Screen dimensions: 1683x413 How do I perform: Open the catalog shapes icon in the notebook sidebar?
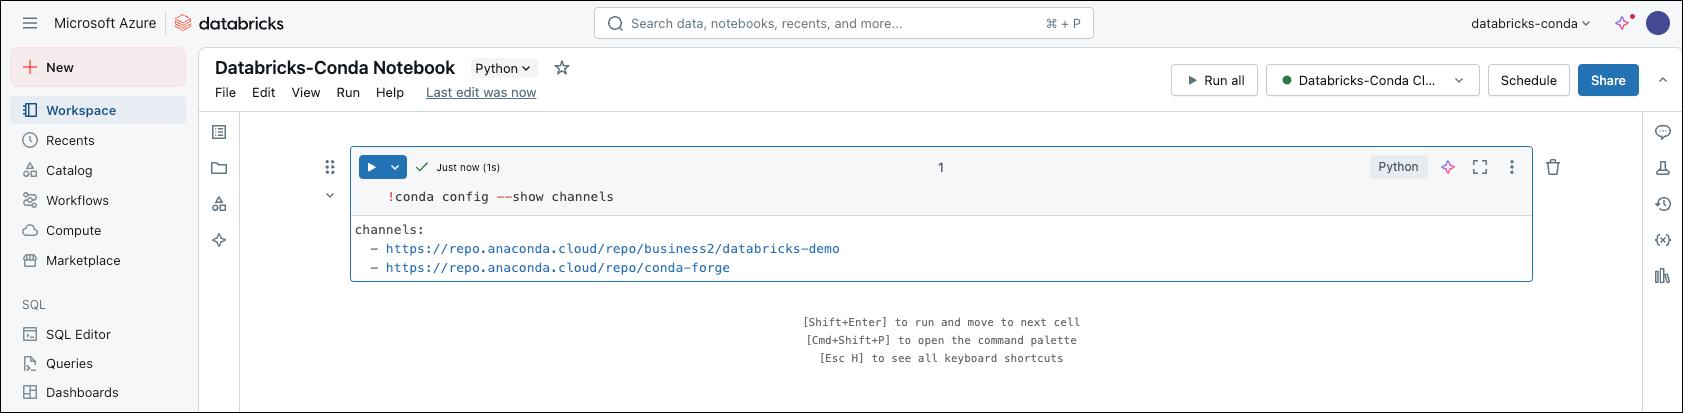tap(219, 204)
